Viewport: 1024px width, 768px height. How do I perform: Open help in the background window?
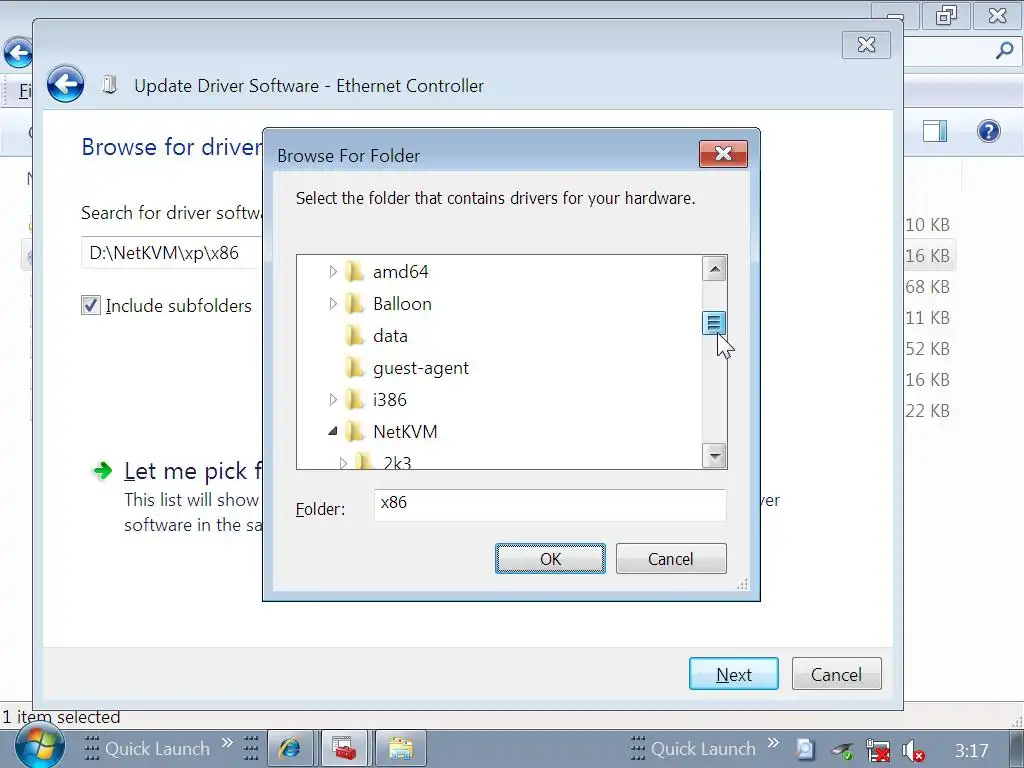989,131
